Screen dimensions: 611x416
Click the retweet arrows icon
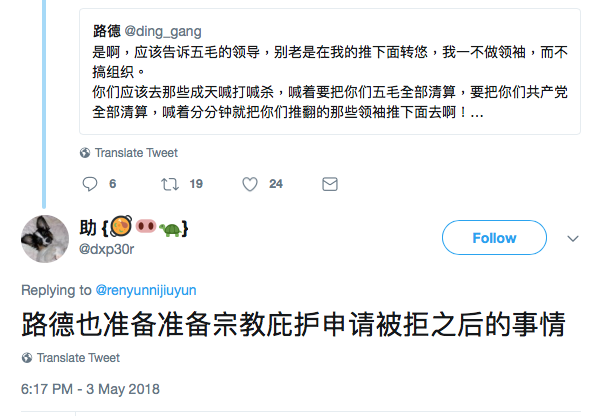169,184
